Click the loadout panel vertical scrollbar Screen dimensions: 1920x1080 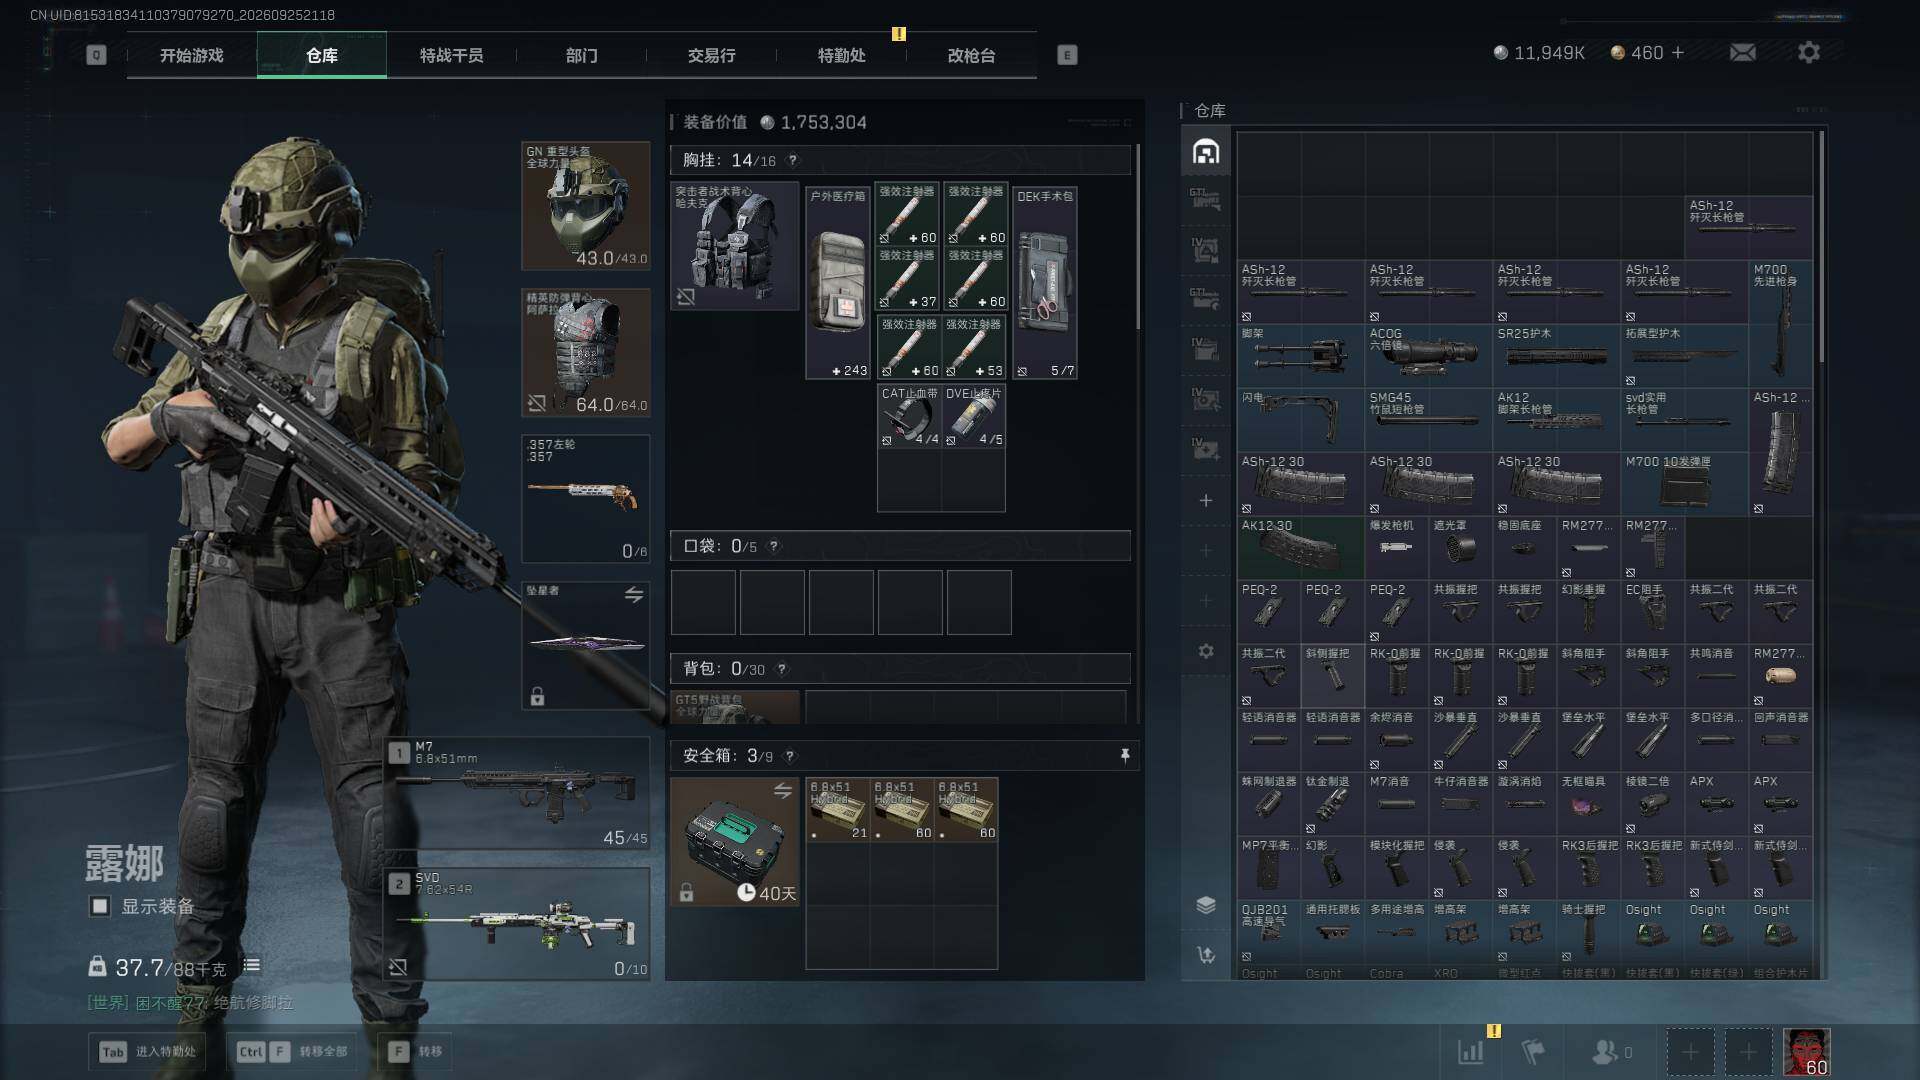(1137, 236)
